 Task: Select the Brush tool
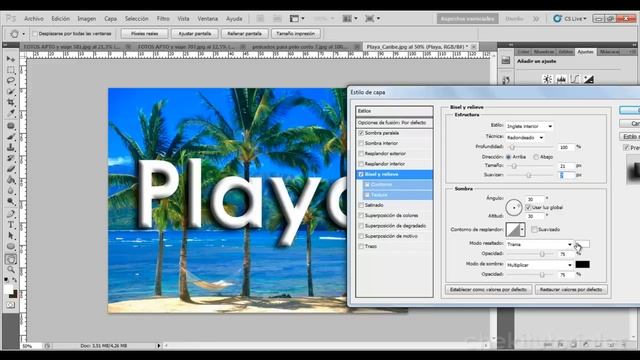(11, 137)
